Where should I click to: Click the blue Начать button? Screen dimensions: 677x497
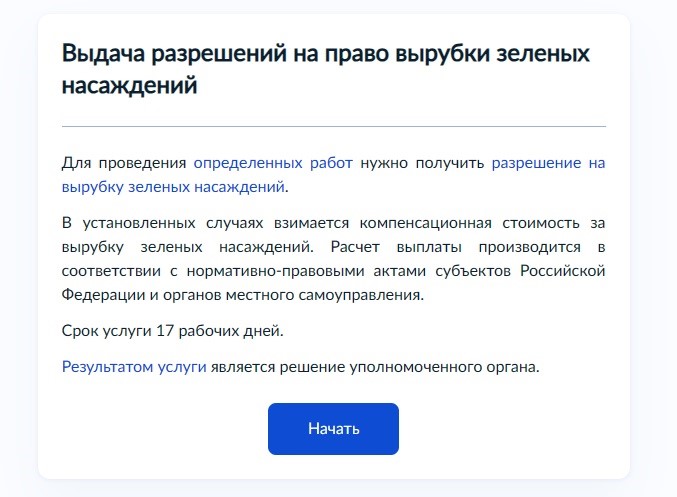click(333, 429)
